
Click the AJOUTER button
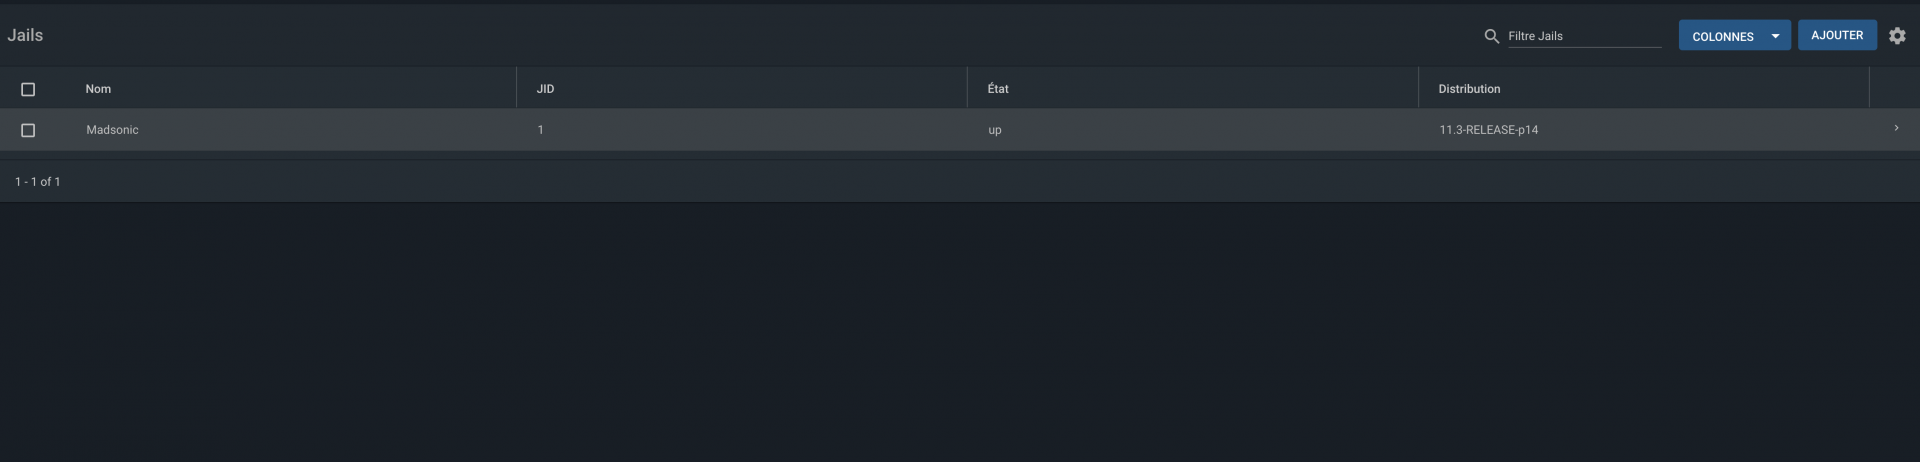click(x=1837, y=35)
